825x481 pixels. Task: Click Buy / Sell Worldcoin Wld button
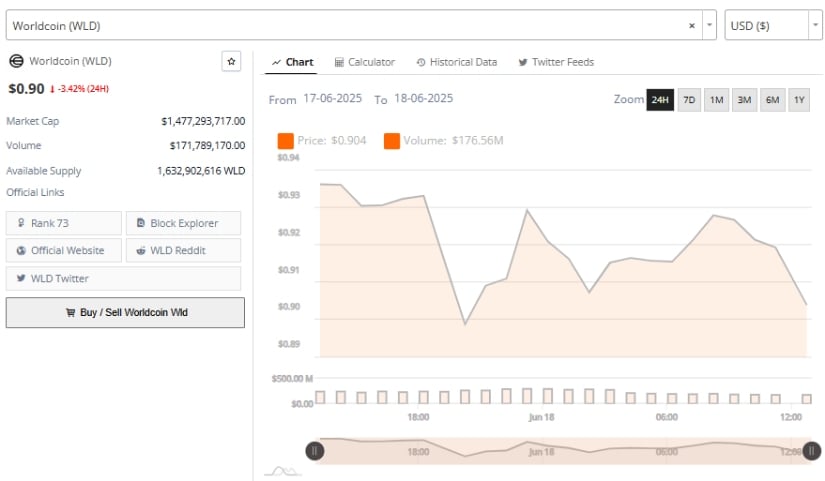pos(125,312)
